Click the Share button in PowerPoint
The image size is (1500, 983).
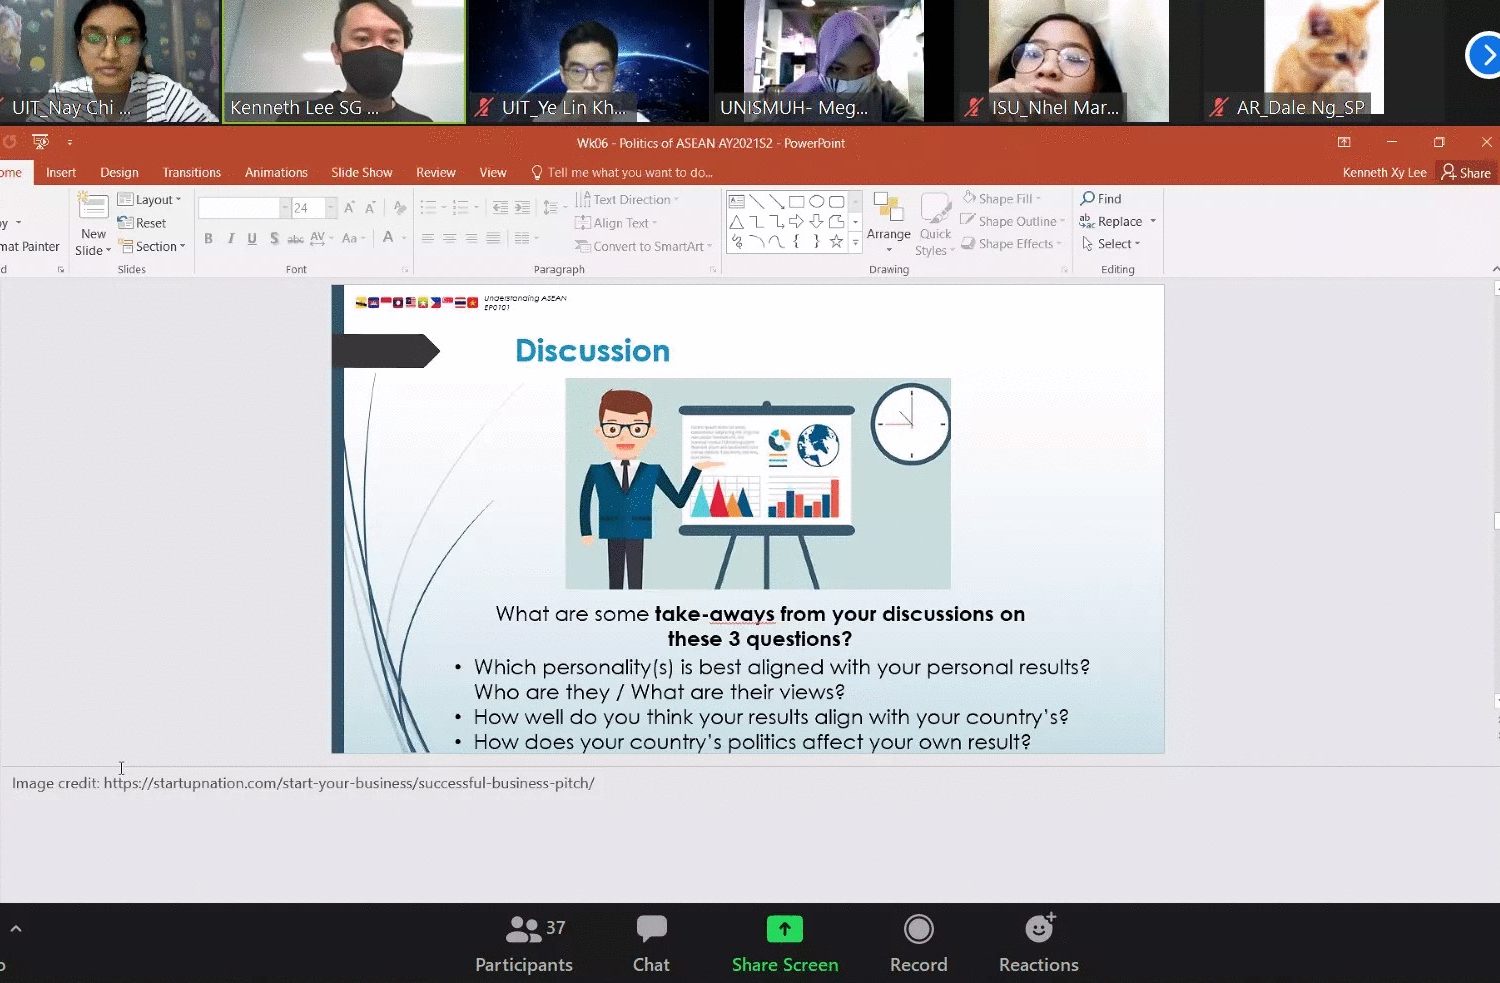[1466, 173]
